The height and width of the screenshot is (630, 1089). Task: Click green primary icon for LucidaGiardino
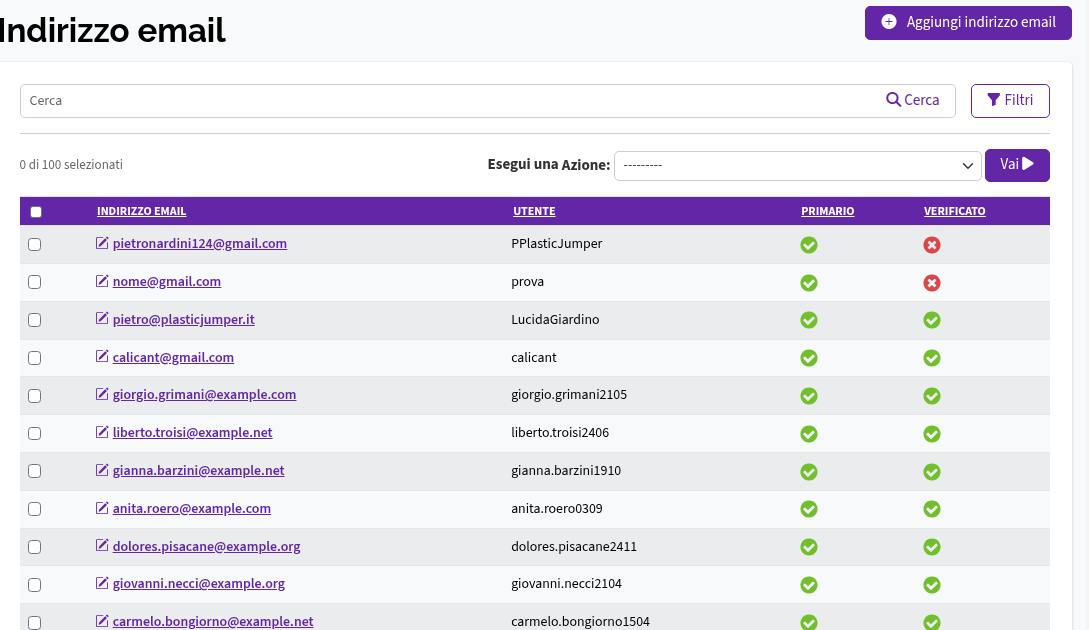click(x=808, y=320)
